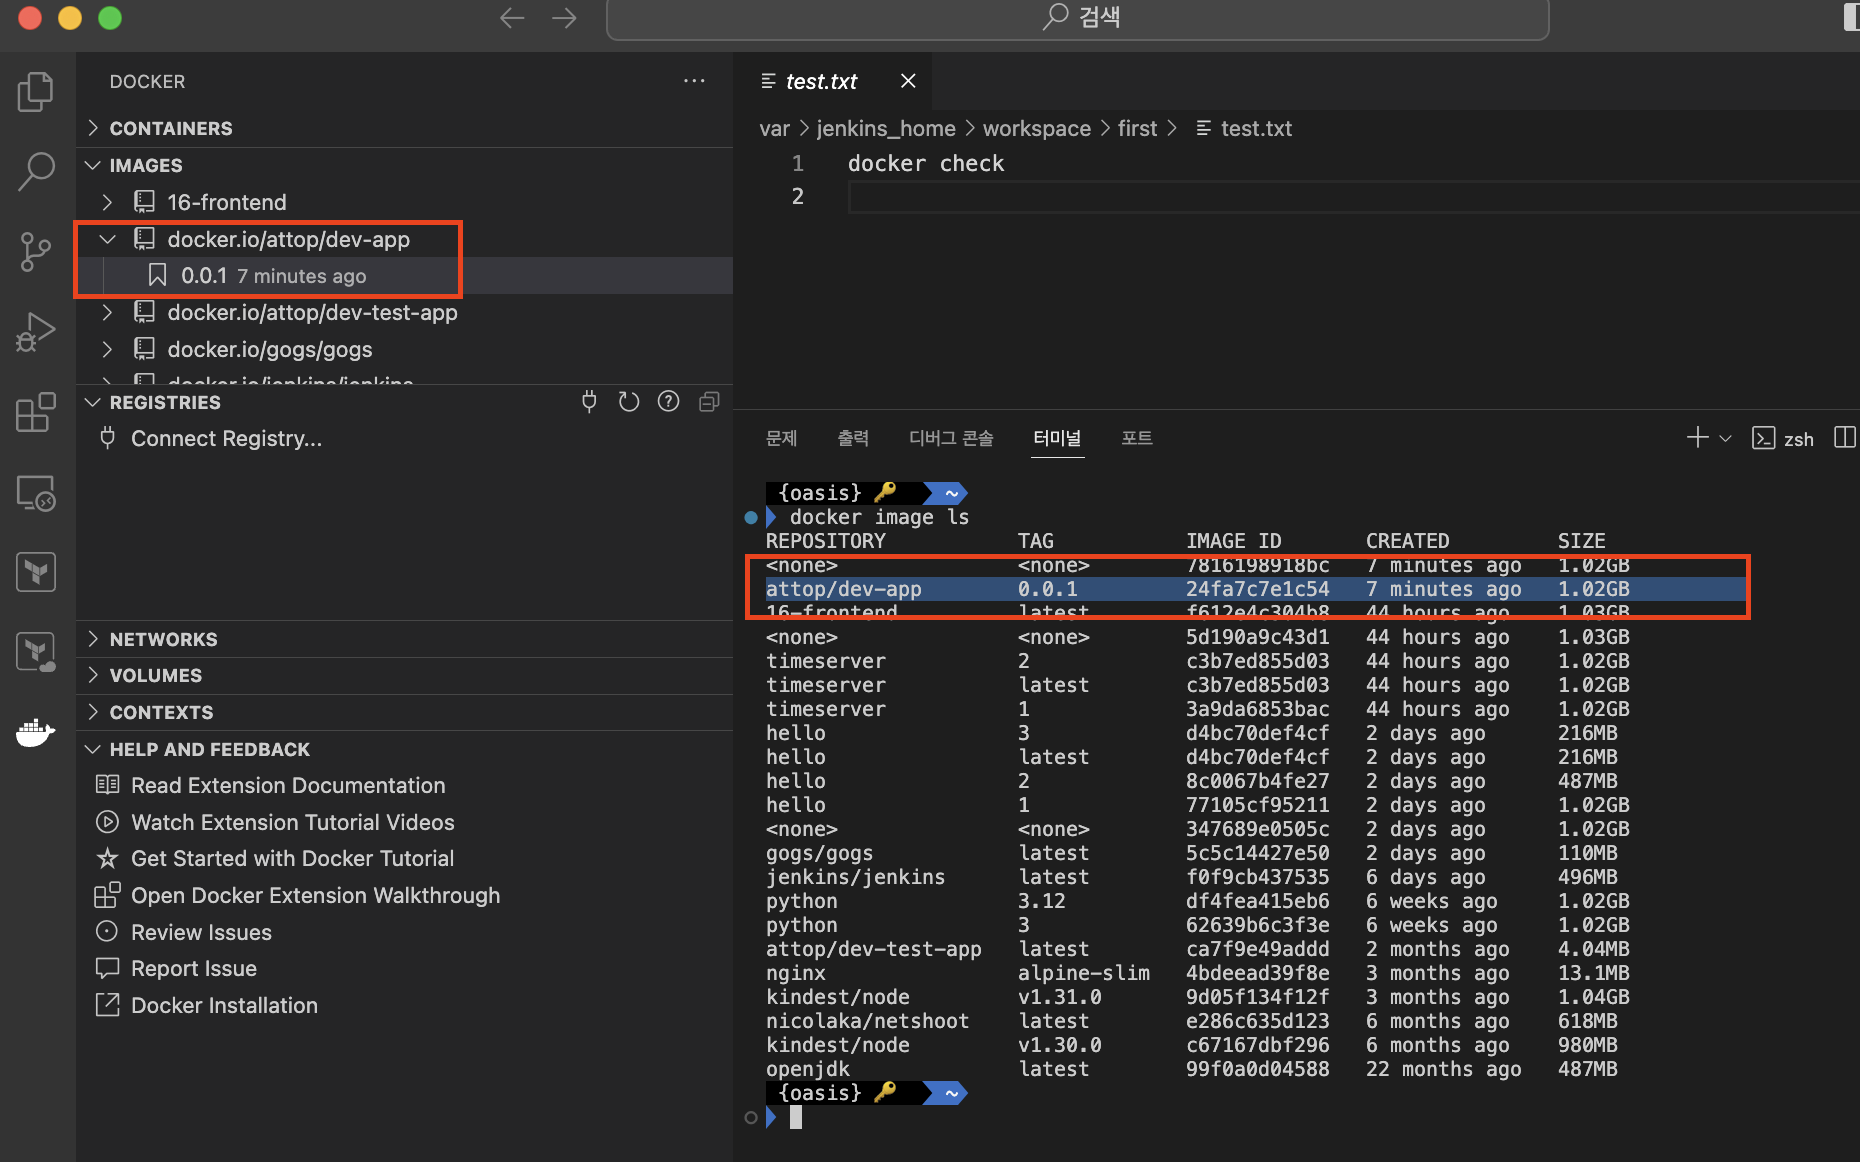Expand the CONTAINERS section
1860x1162 pixels.
pyautogui.click(x=404, y=128)
